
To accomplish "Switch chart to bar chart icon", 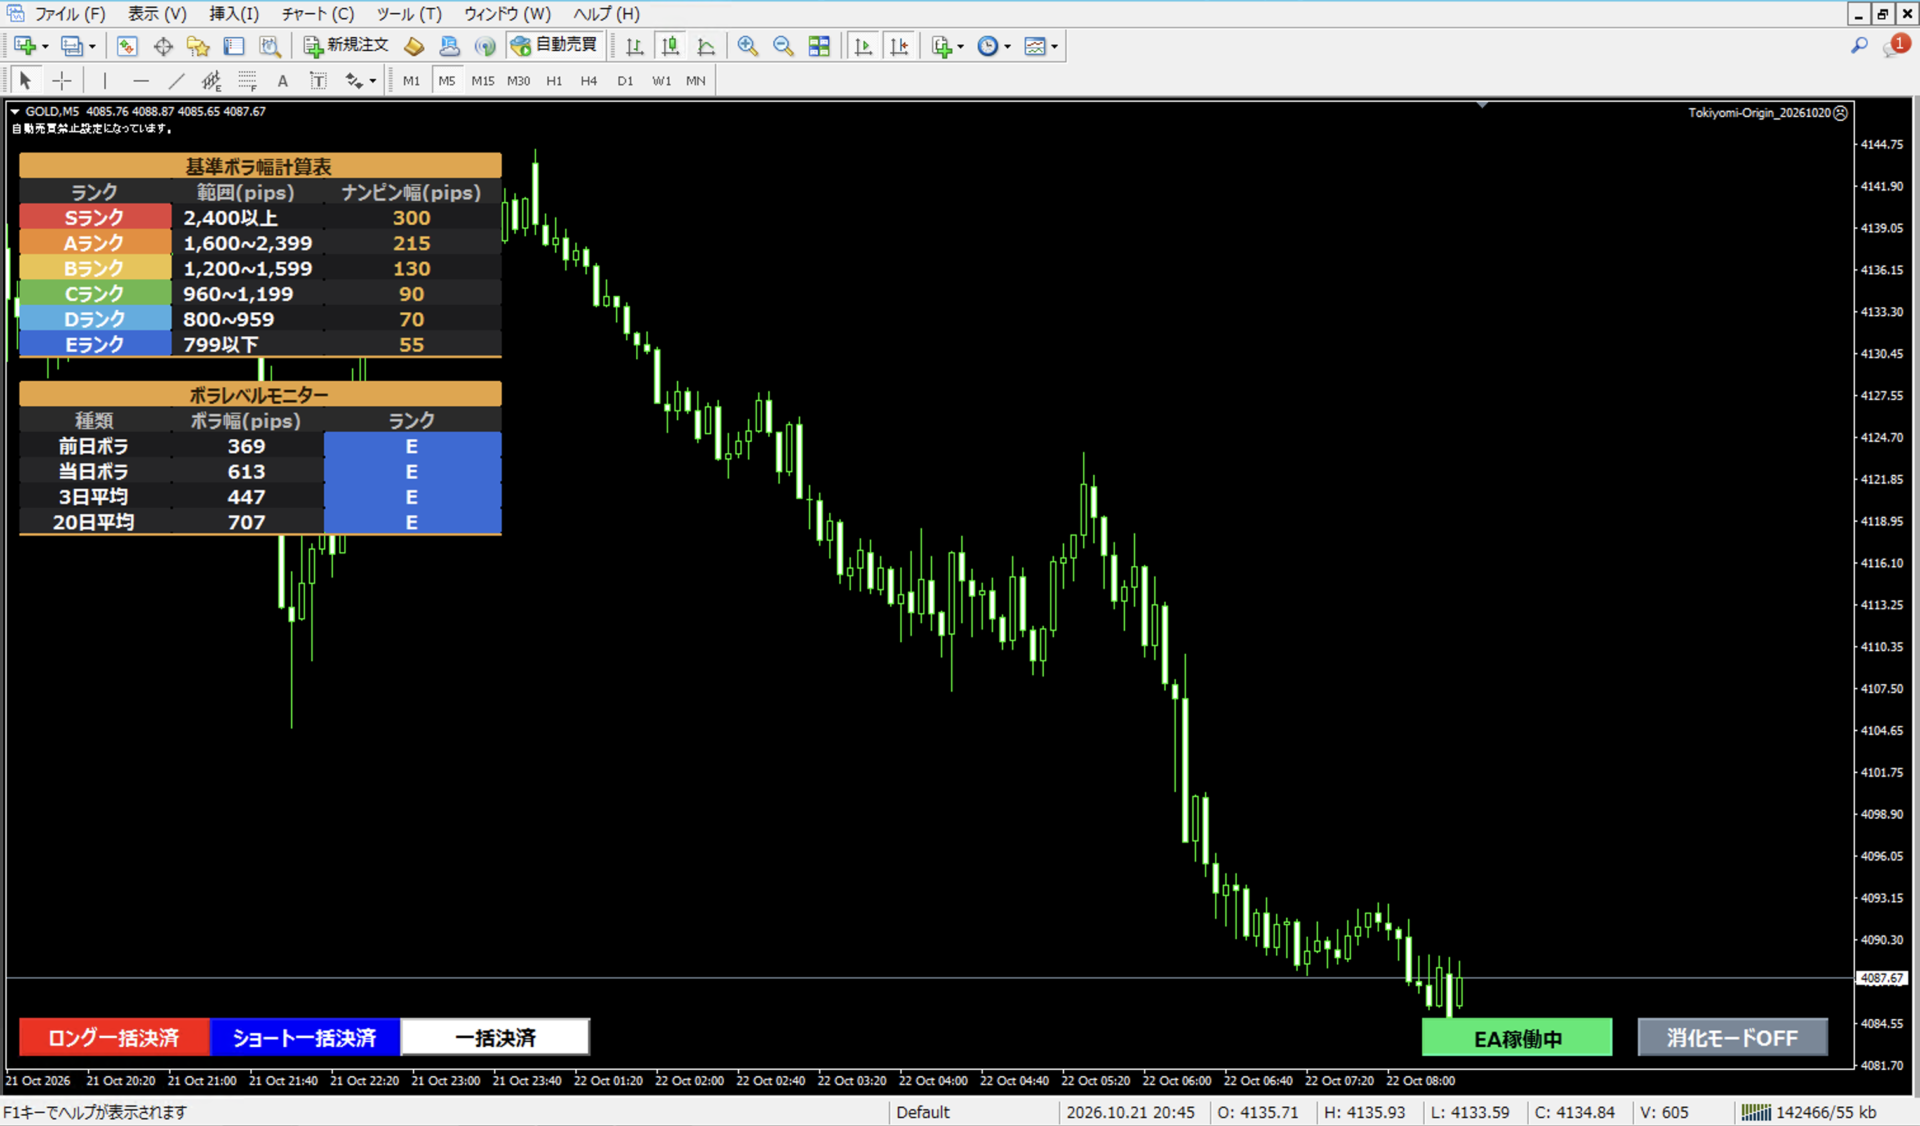I will coord(634,46).
